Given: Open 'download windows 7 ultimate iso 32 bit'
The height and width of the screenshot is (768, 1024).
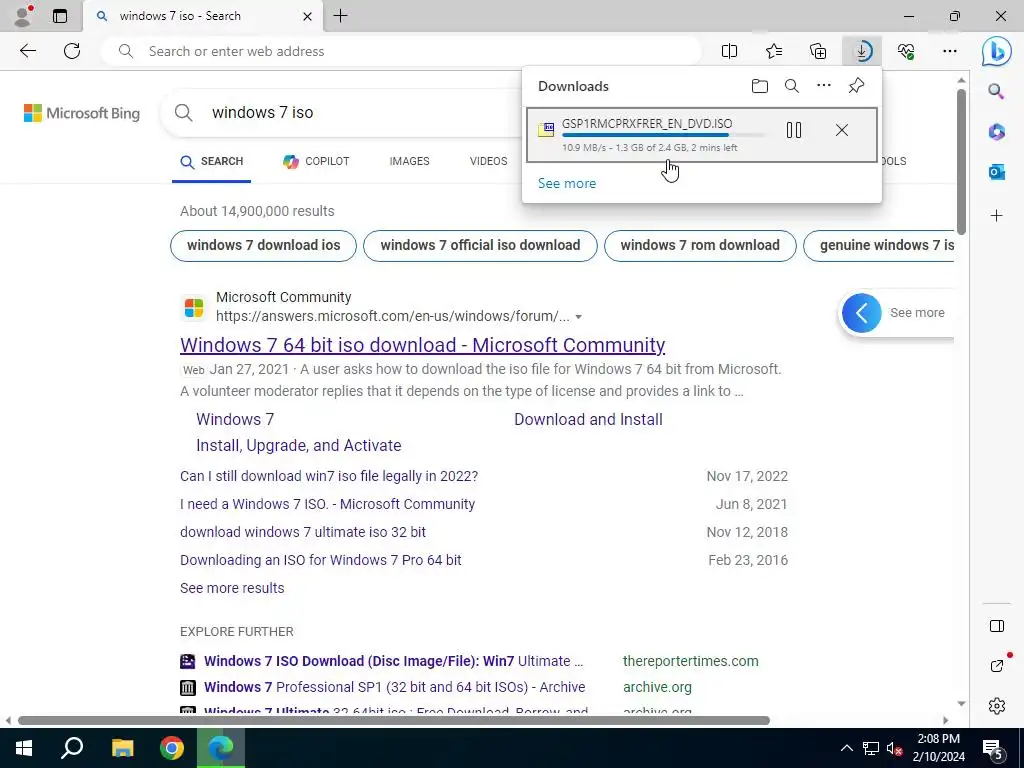Looking at the screenshot, I should tap(303, 532).
